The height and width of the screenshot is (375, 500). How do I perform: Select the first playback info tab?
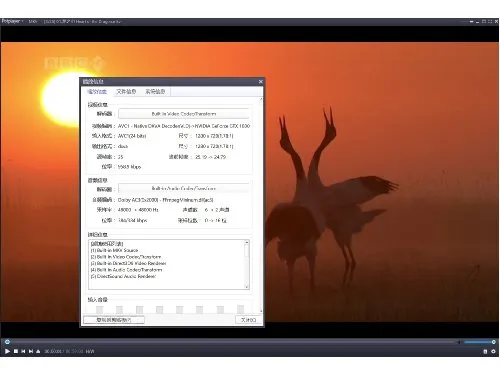(x=97, y=91)
